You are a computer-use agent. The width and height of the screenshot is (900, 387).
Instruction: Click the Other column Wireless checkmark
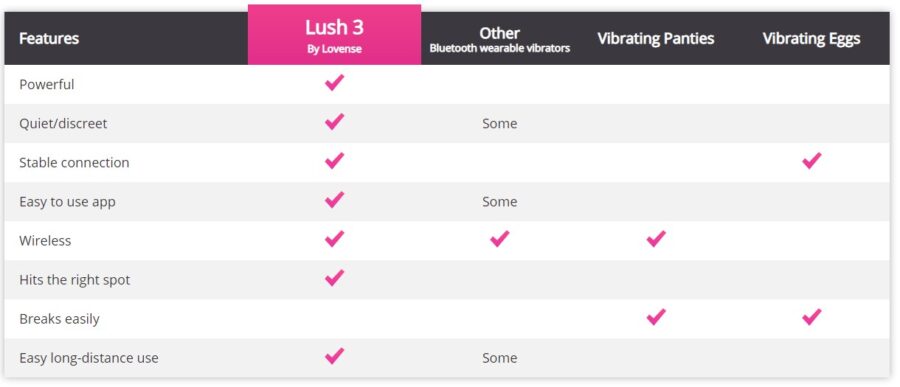click(499, 239)
